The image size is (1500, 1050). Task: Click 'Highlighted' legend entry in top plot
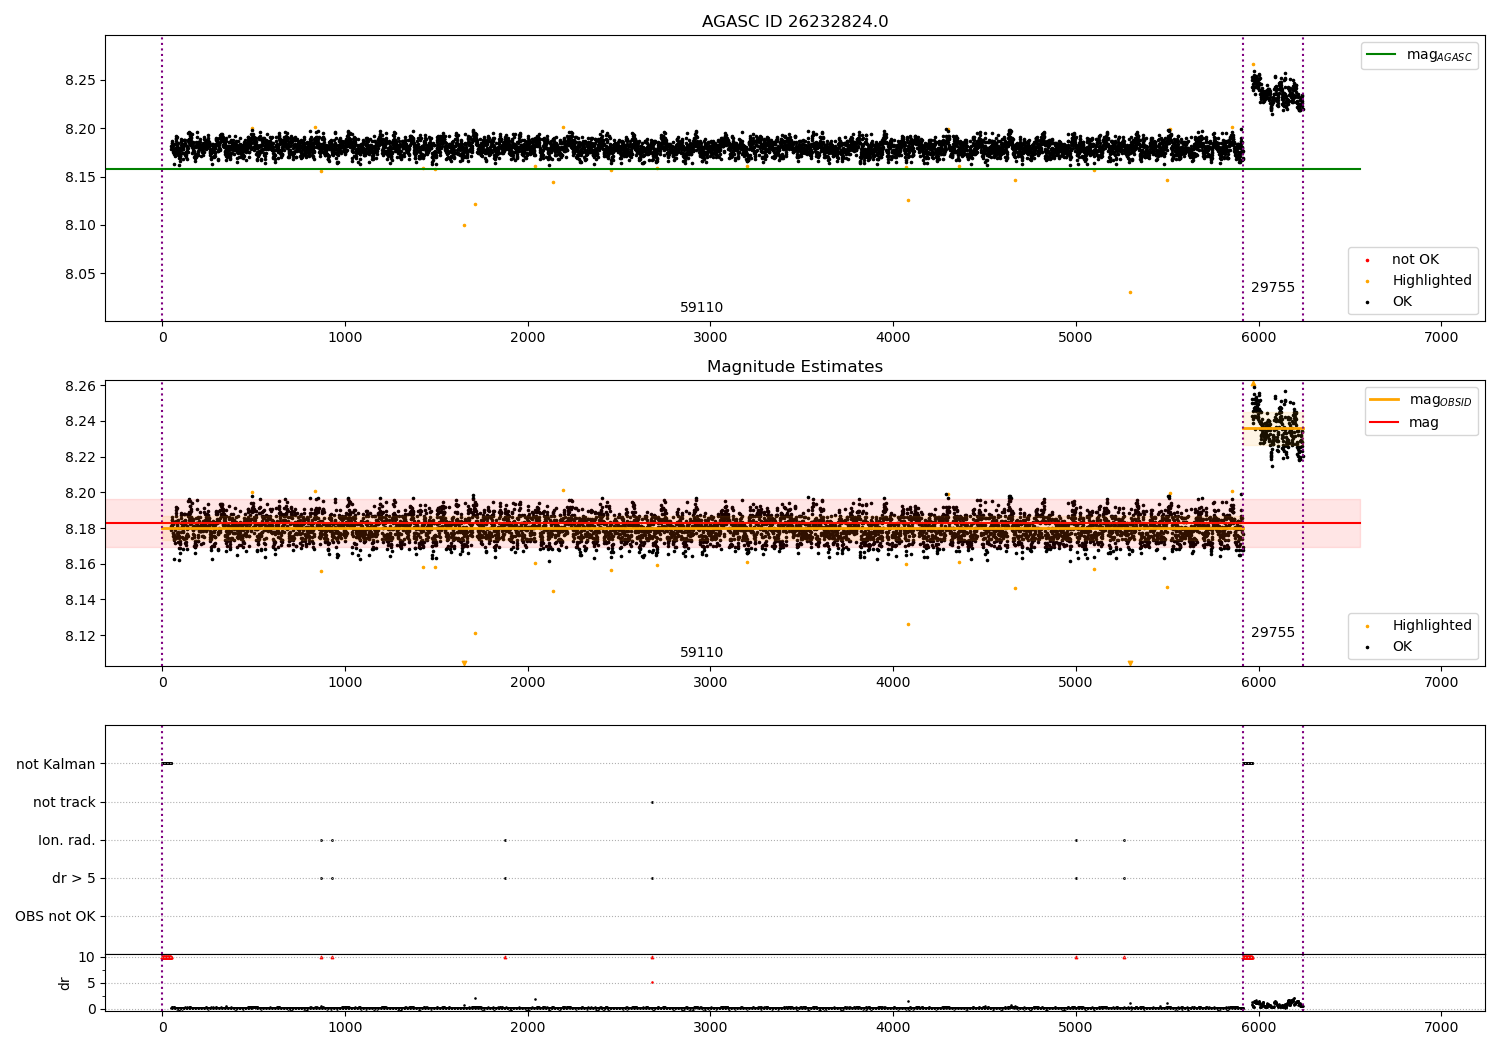(x=1417, y=281)
